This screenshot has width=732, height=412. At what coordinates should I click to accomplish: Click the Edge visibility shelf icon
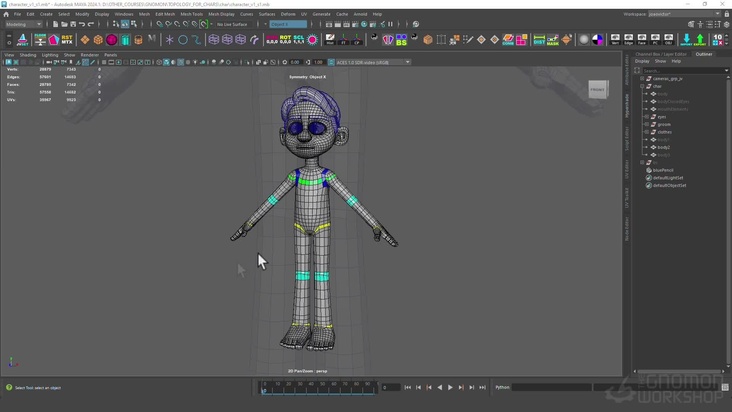tap(629, 40)
